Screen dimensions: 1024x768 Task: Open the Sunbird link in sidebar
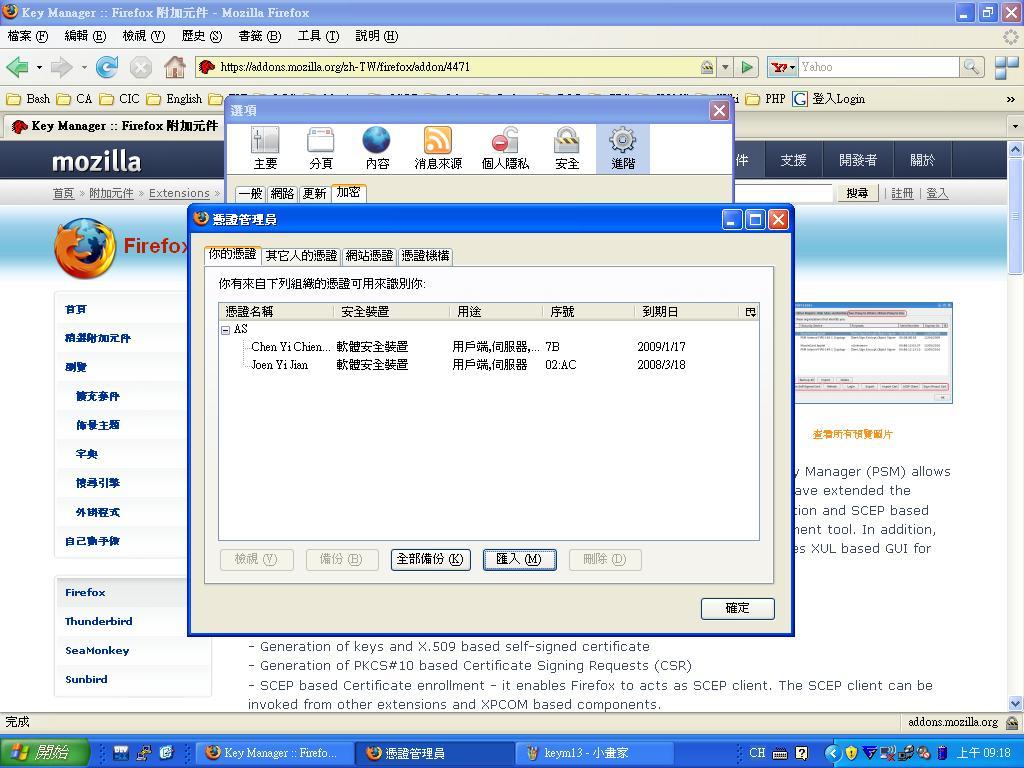coord(86,679)
